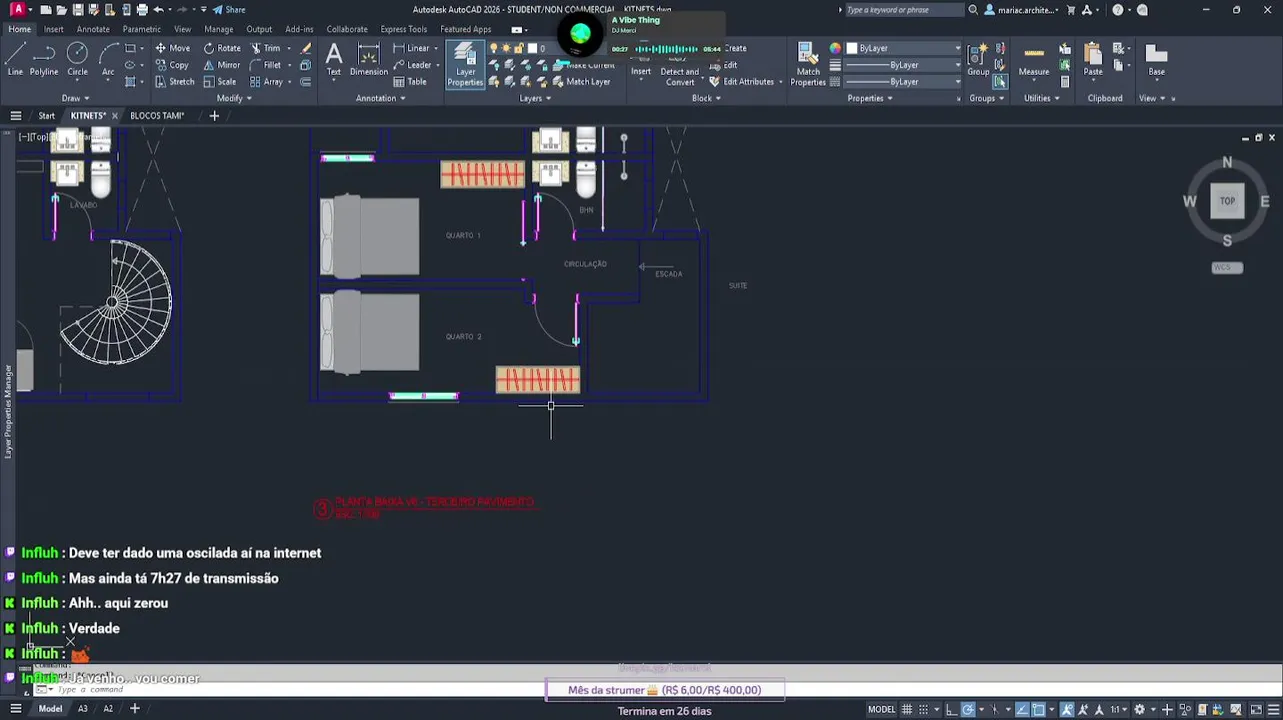Toggle MODEL space button in status bar
1283x720 pixels.
[x=881, y=709]
